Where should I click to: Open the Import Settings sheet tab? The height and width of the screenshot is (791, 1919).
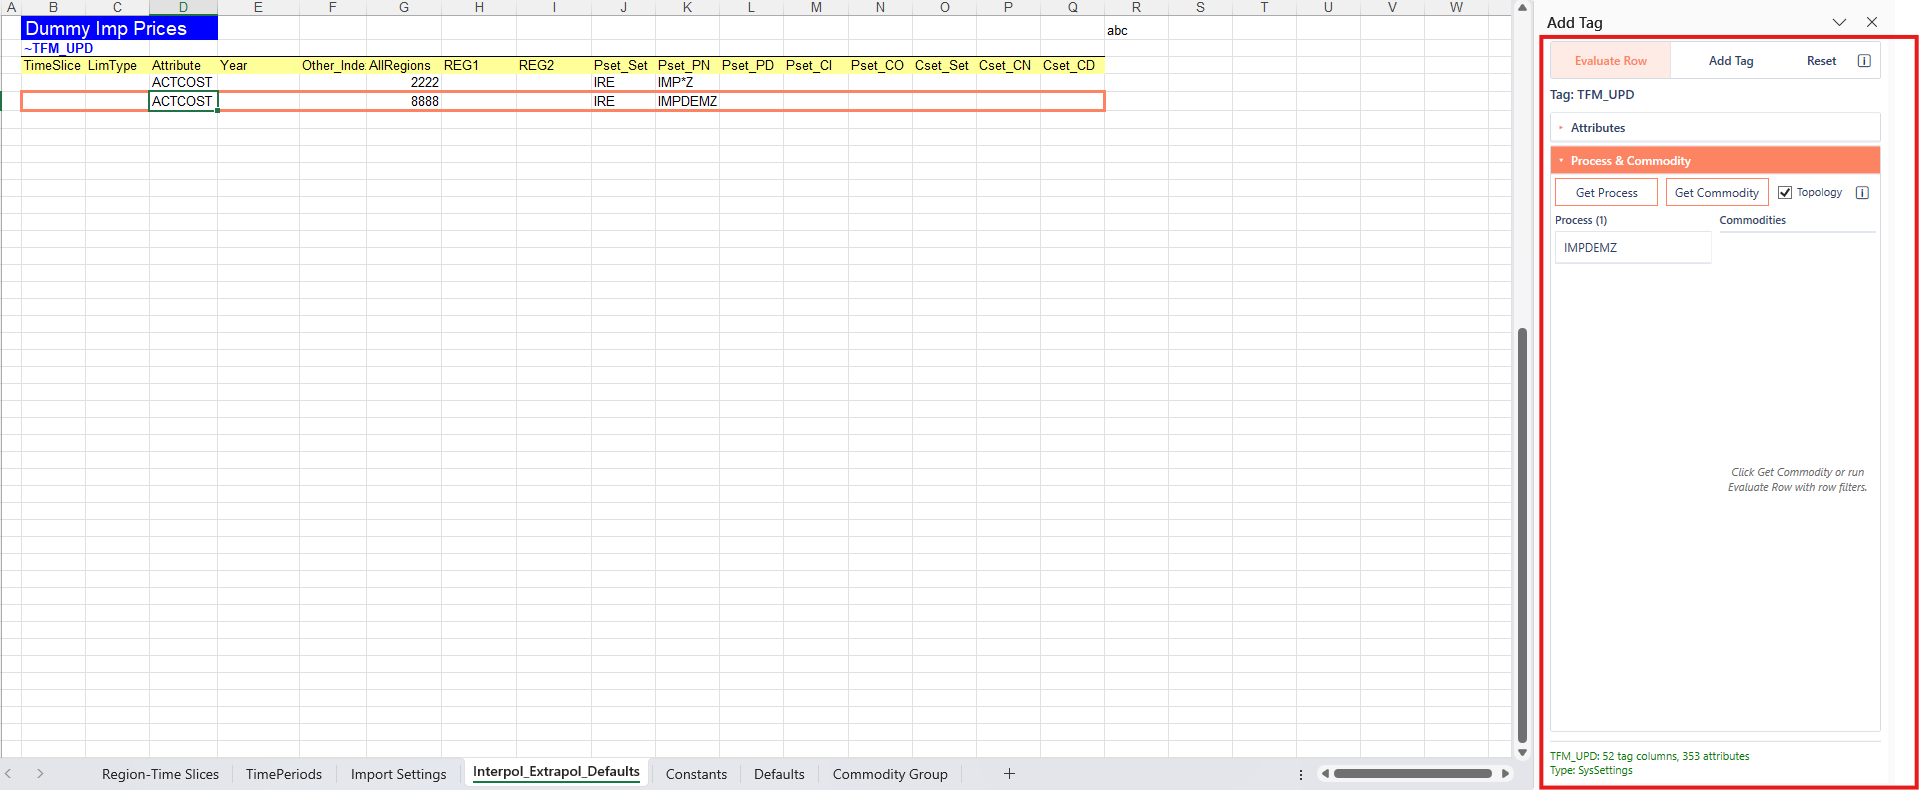coord(398,774)
